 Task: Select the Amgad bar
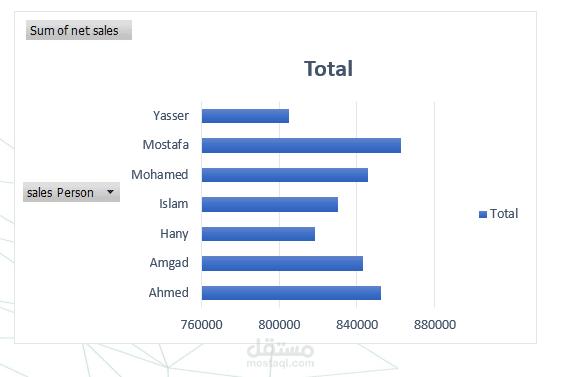coord(282,263)
